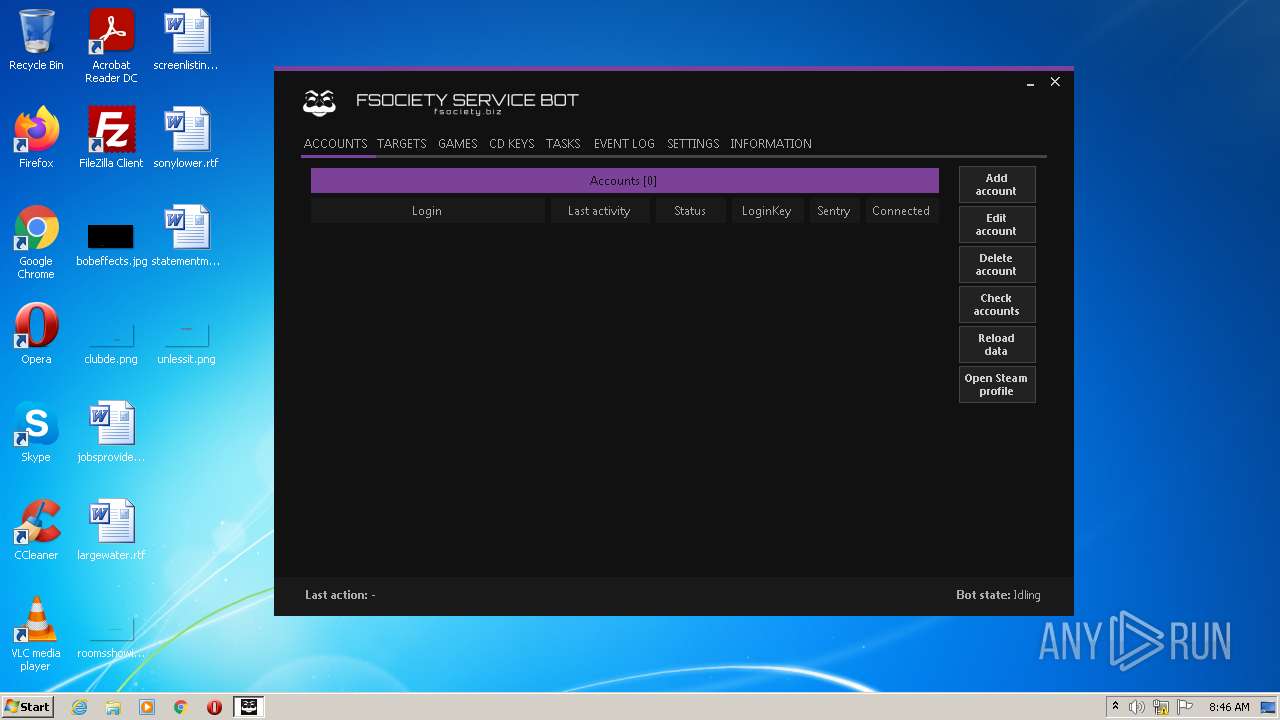
Task: Select jobsprovide document icon
Action: [111, 432]
